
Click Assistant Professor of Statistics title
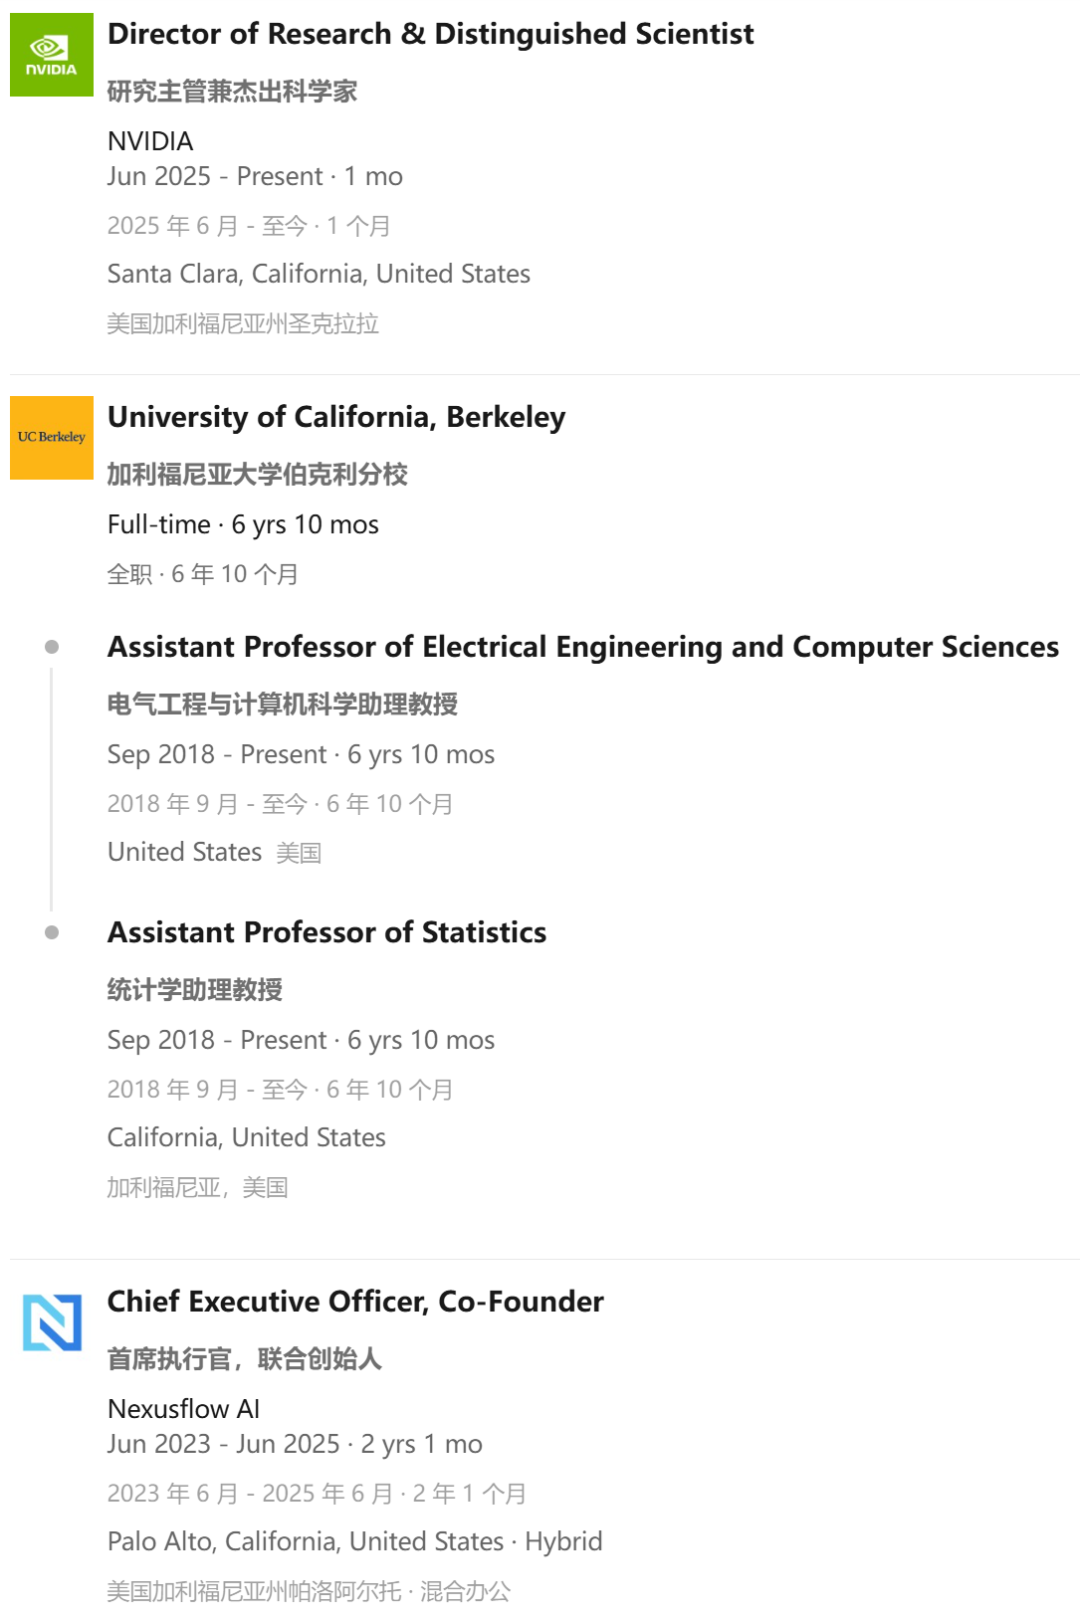click(x=327, y=932)
